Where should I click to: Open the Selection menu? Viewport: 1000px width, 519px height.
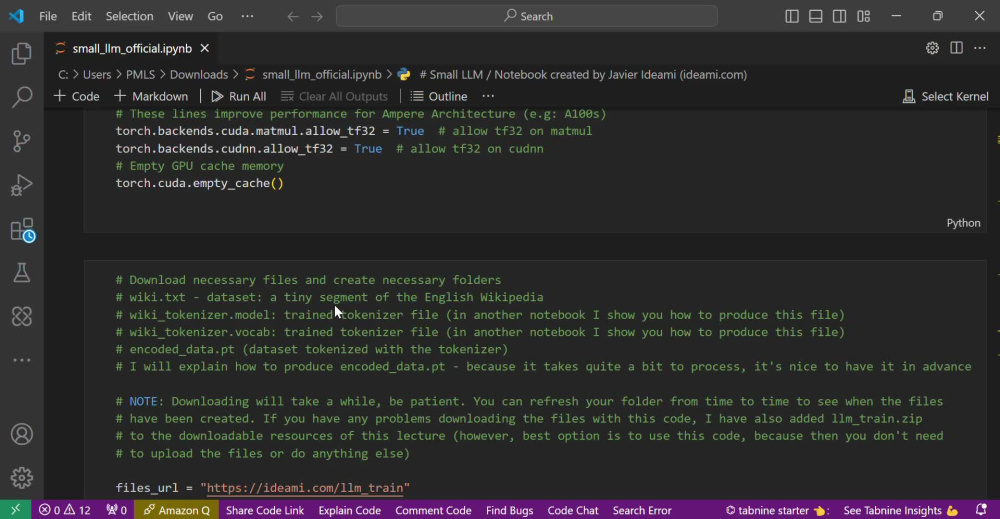coord(129,17)
